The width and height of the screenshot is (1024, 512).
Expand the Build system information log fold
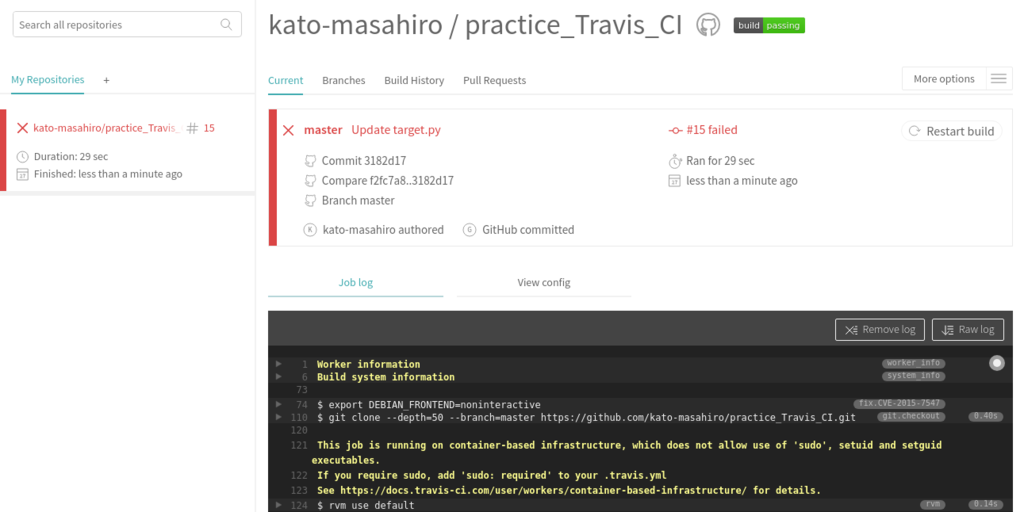279,377
